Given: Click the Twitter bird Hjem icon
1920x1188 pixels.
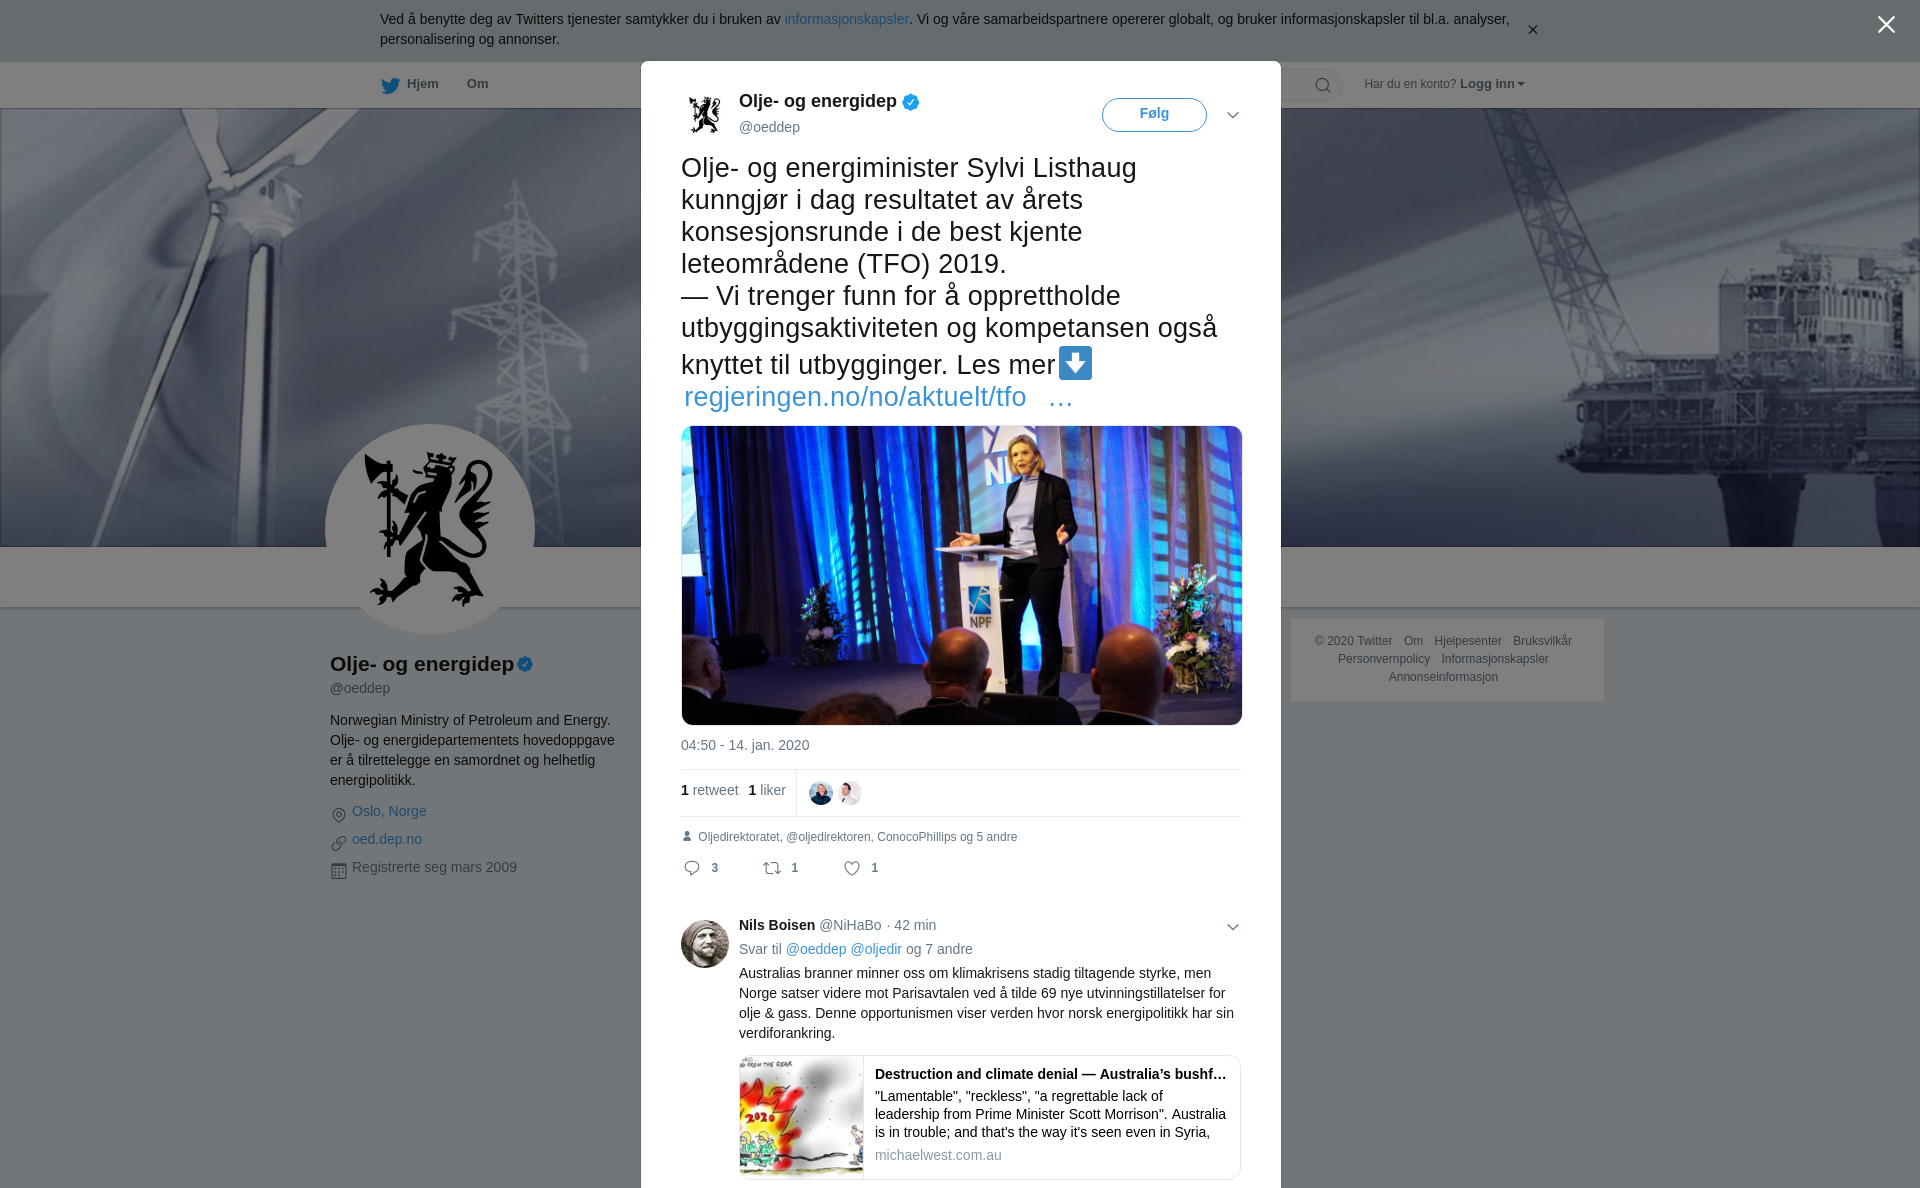Looking at the screenshot, I should tap(390, 85).
